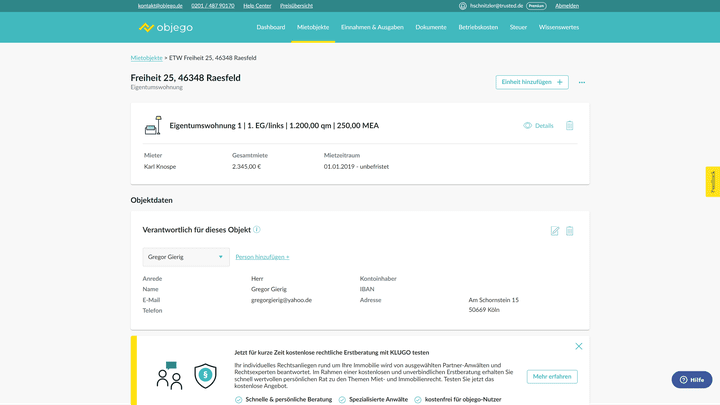Go to the Betriebskosten tab
720x405 pixels.
pos(478,27)
